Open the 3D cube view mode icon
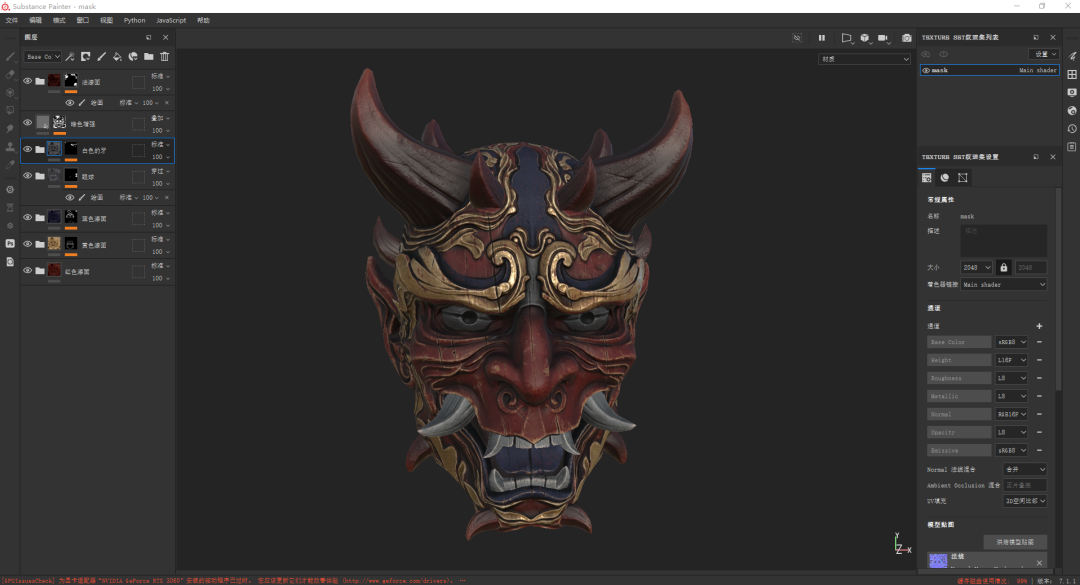The height and width of the screenshot is (585, 1080). pos(865,38)
